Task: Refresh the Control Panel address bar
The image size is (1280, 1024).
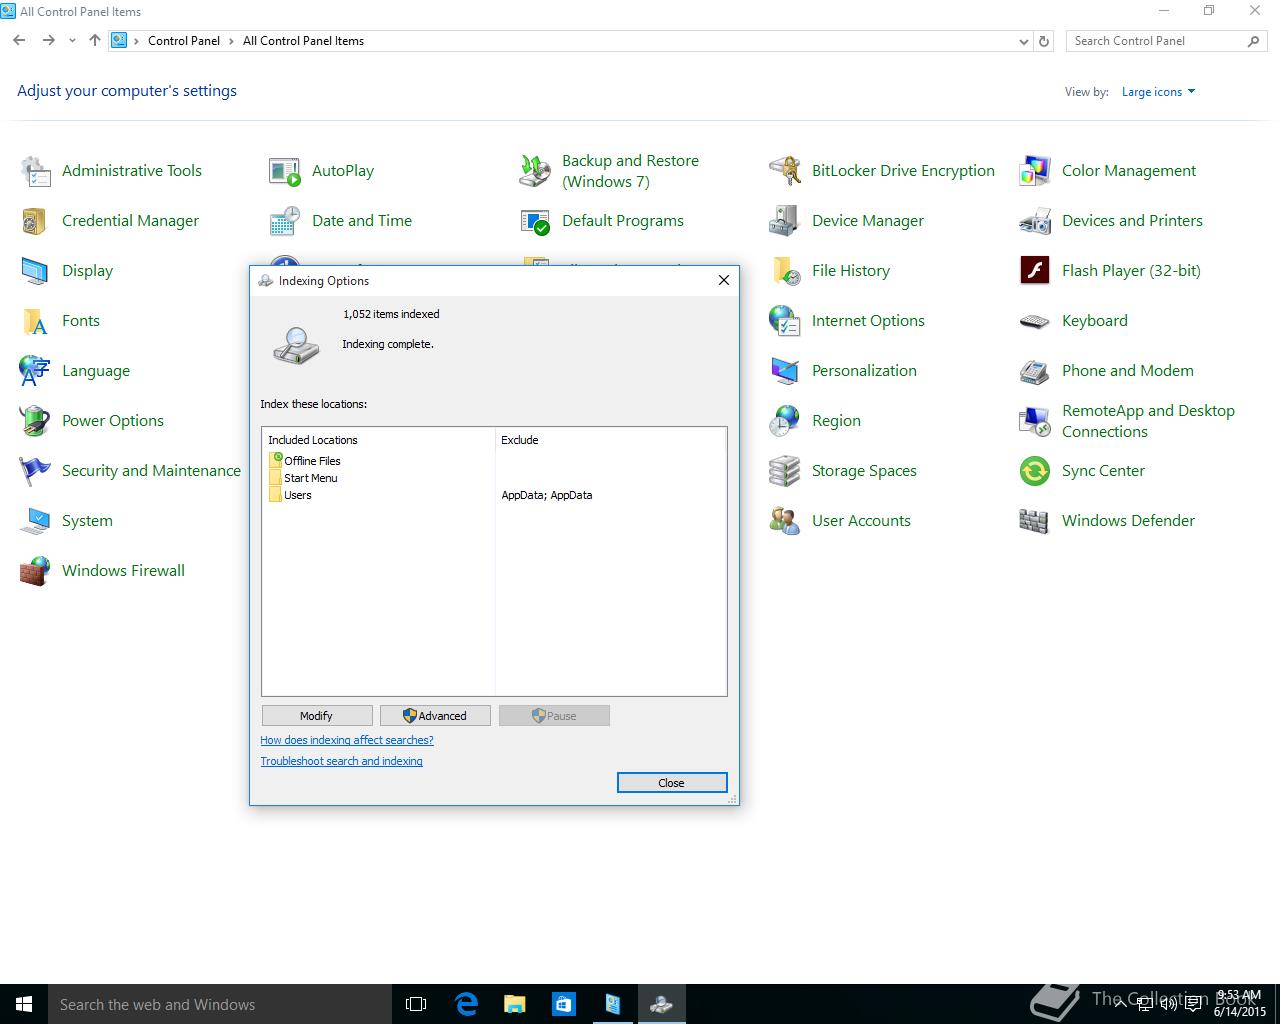Action: (1044, 41)
